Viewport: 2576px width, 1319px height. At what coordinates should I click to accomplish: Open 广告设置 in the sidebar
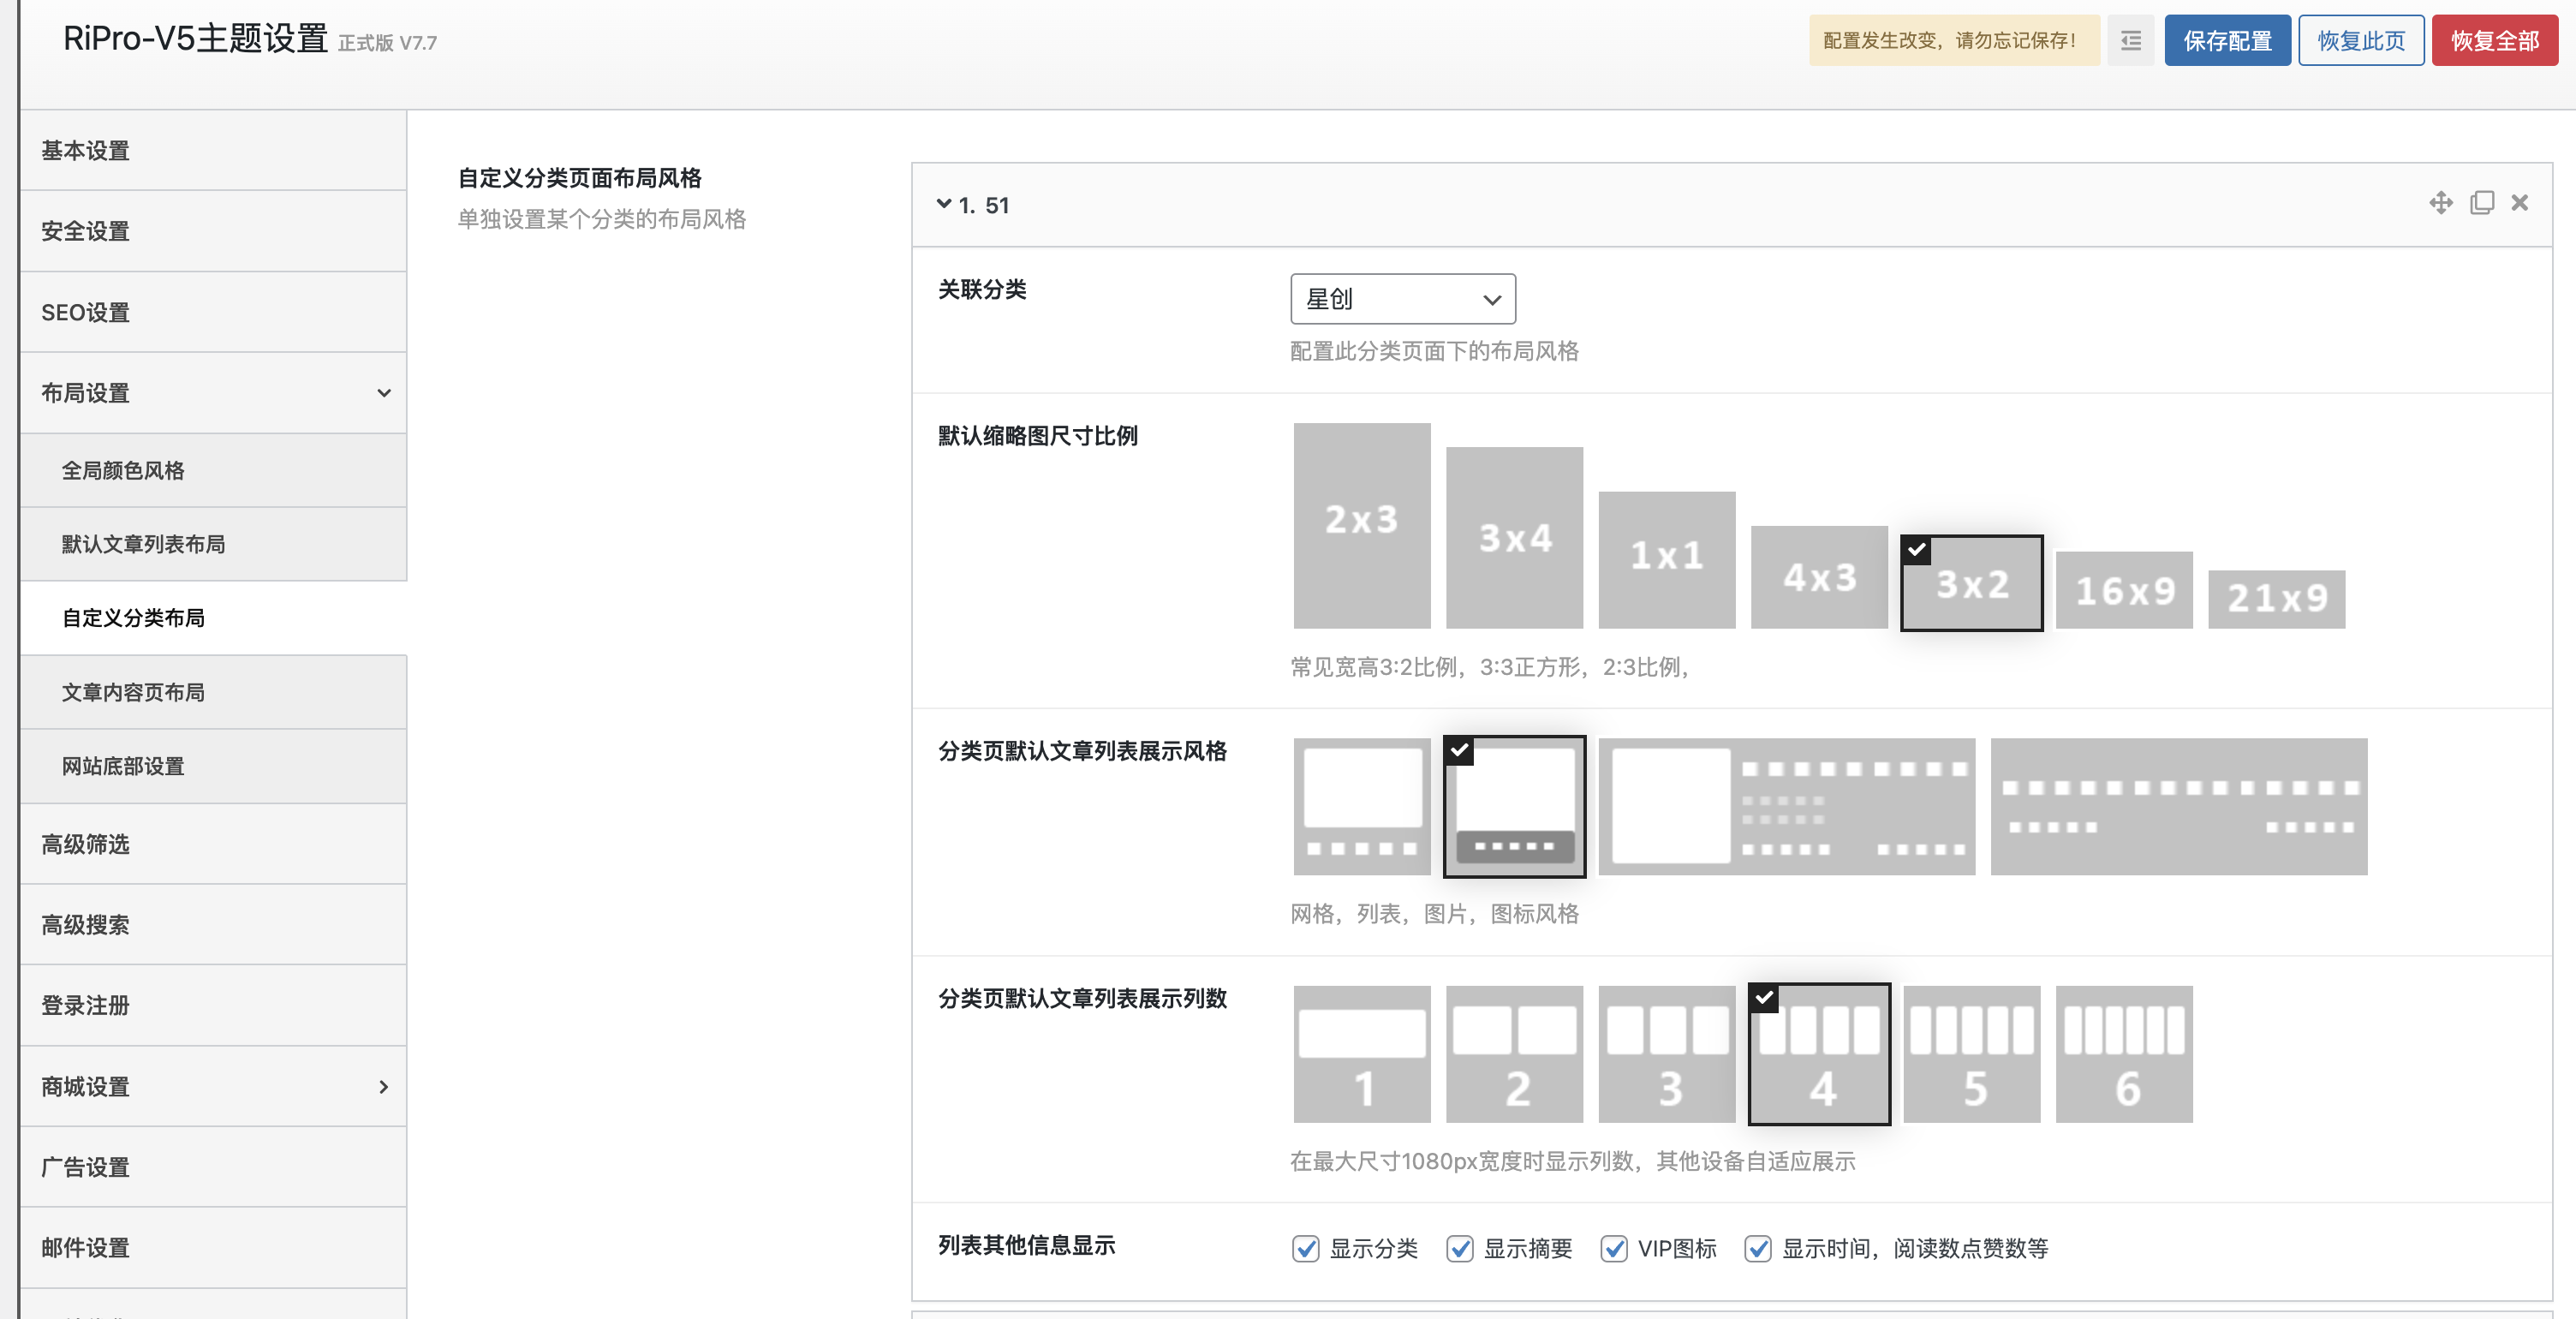click(x=213, y=1167)
